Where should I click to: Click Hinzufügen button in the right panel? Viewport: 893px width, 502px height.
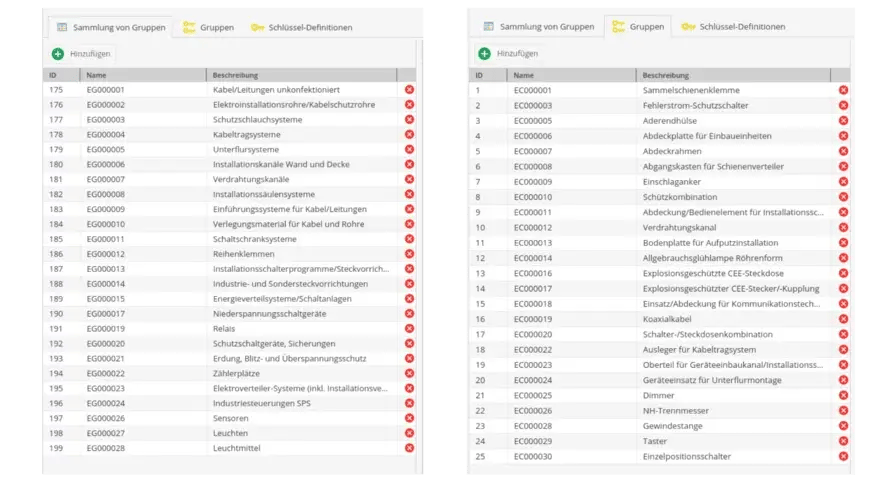tap(509, 54)
